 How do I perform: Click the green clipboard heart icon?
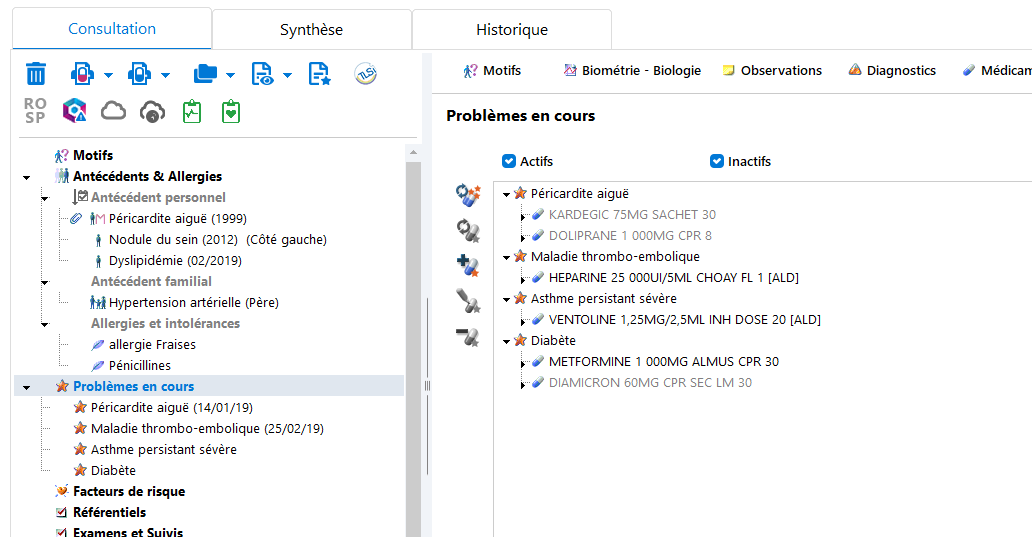(232, 111)
